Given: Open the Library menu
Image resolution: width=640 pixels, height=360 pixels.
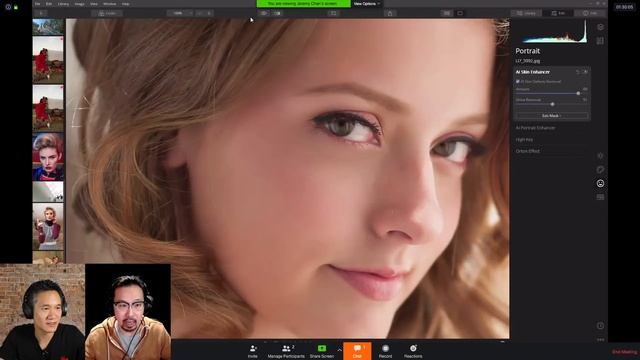Looking at the screenshot, I should (x=63, y=4).
